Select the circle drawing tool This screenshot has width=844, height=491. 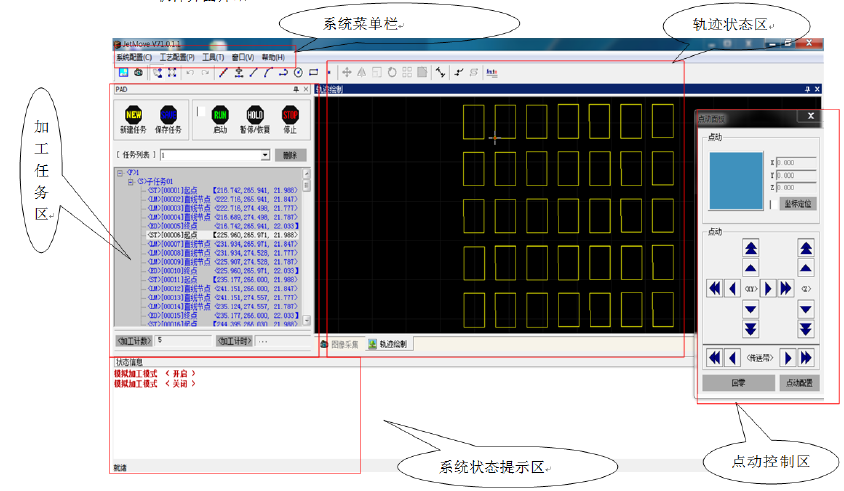pyautogui.click(x=298, y=73)
